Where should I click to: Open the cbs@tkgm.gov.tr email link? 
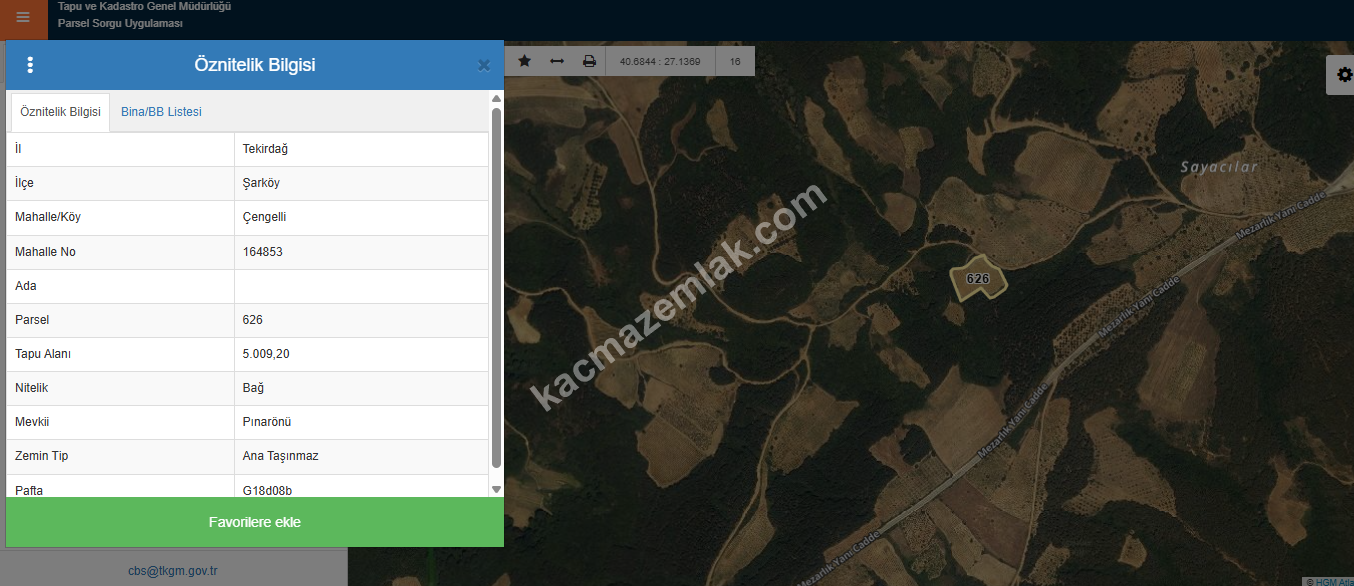173,572
